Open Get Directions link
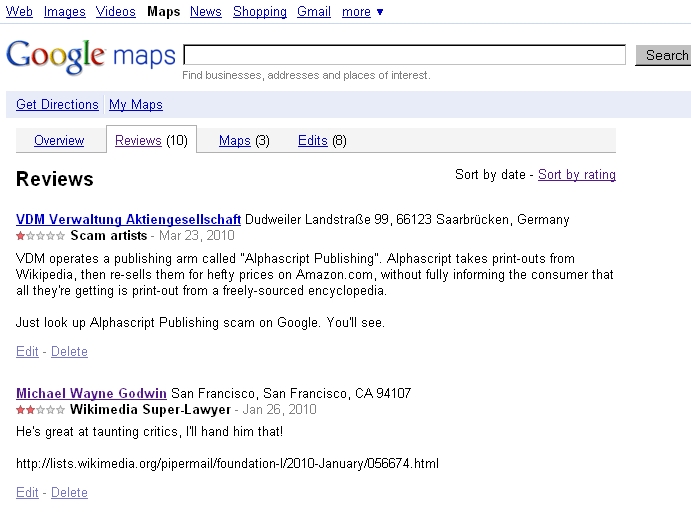This screenshot has height=514, width=691. click(57, 105)
